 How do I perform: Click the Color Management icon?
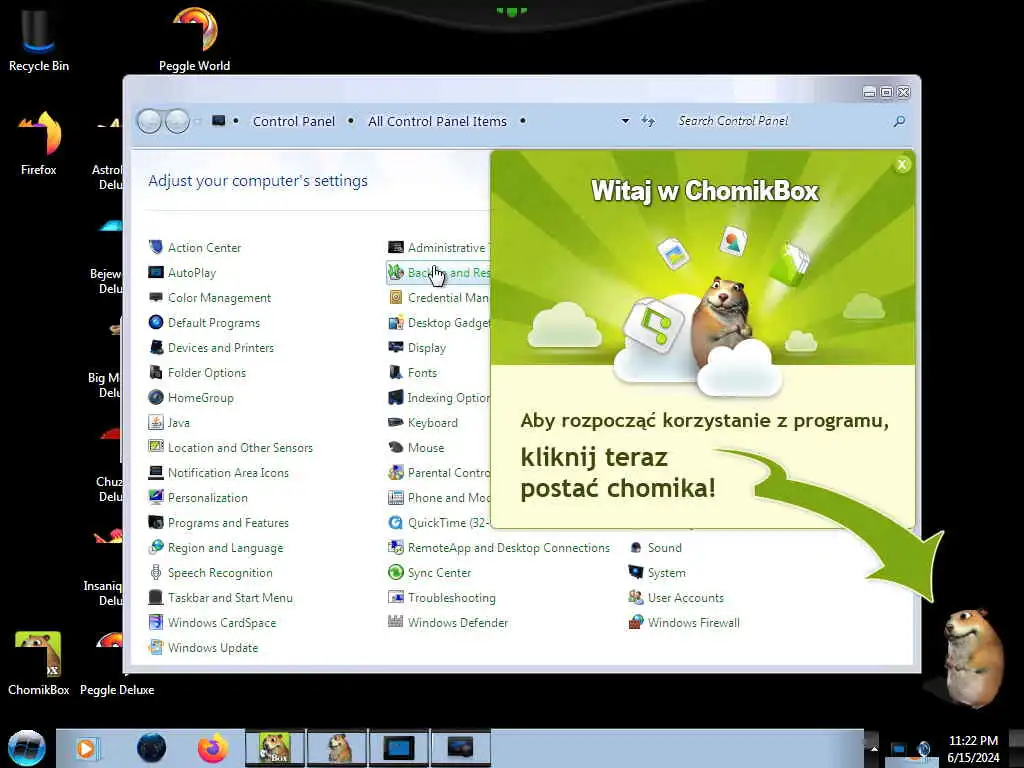click(x=155, y=297)
